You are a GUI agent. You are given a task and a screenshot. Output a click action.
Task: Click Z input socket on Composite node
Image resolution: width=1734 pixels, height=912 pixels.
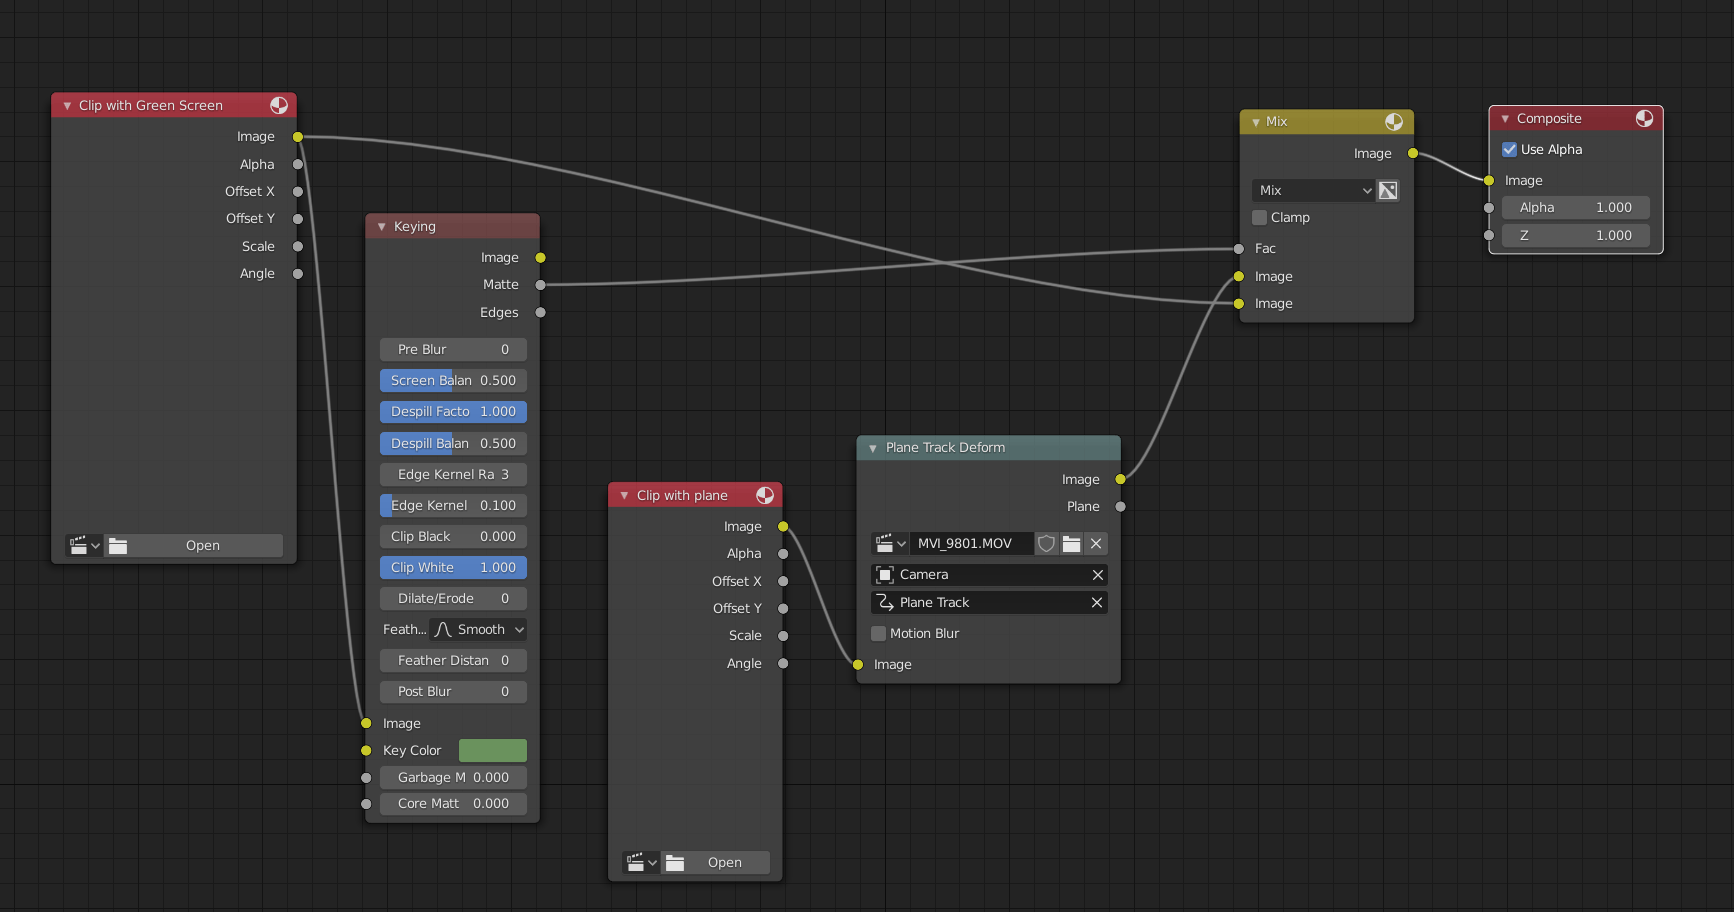click(1489, 235)
